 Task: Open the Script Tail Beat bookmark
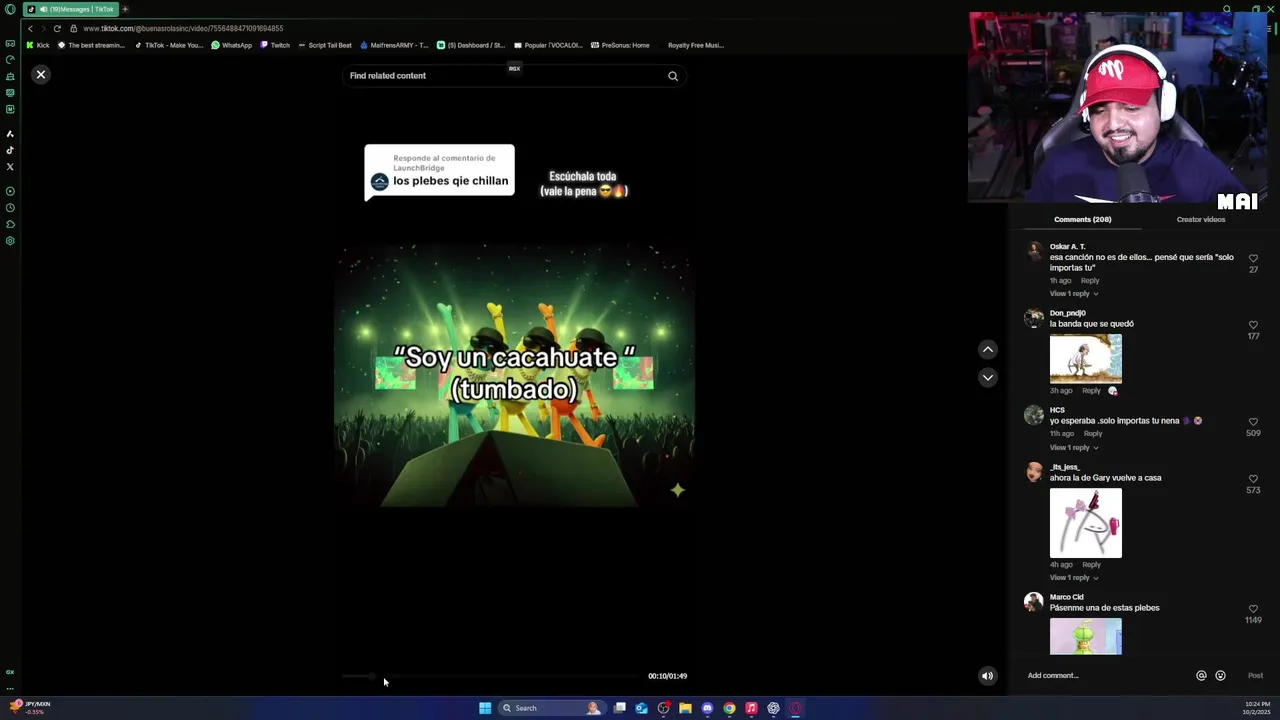pos(325,45)
